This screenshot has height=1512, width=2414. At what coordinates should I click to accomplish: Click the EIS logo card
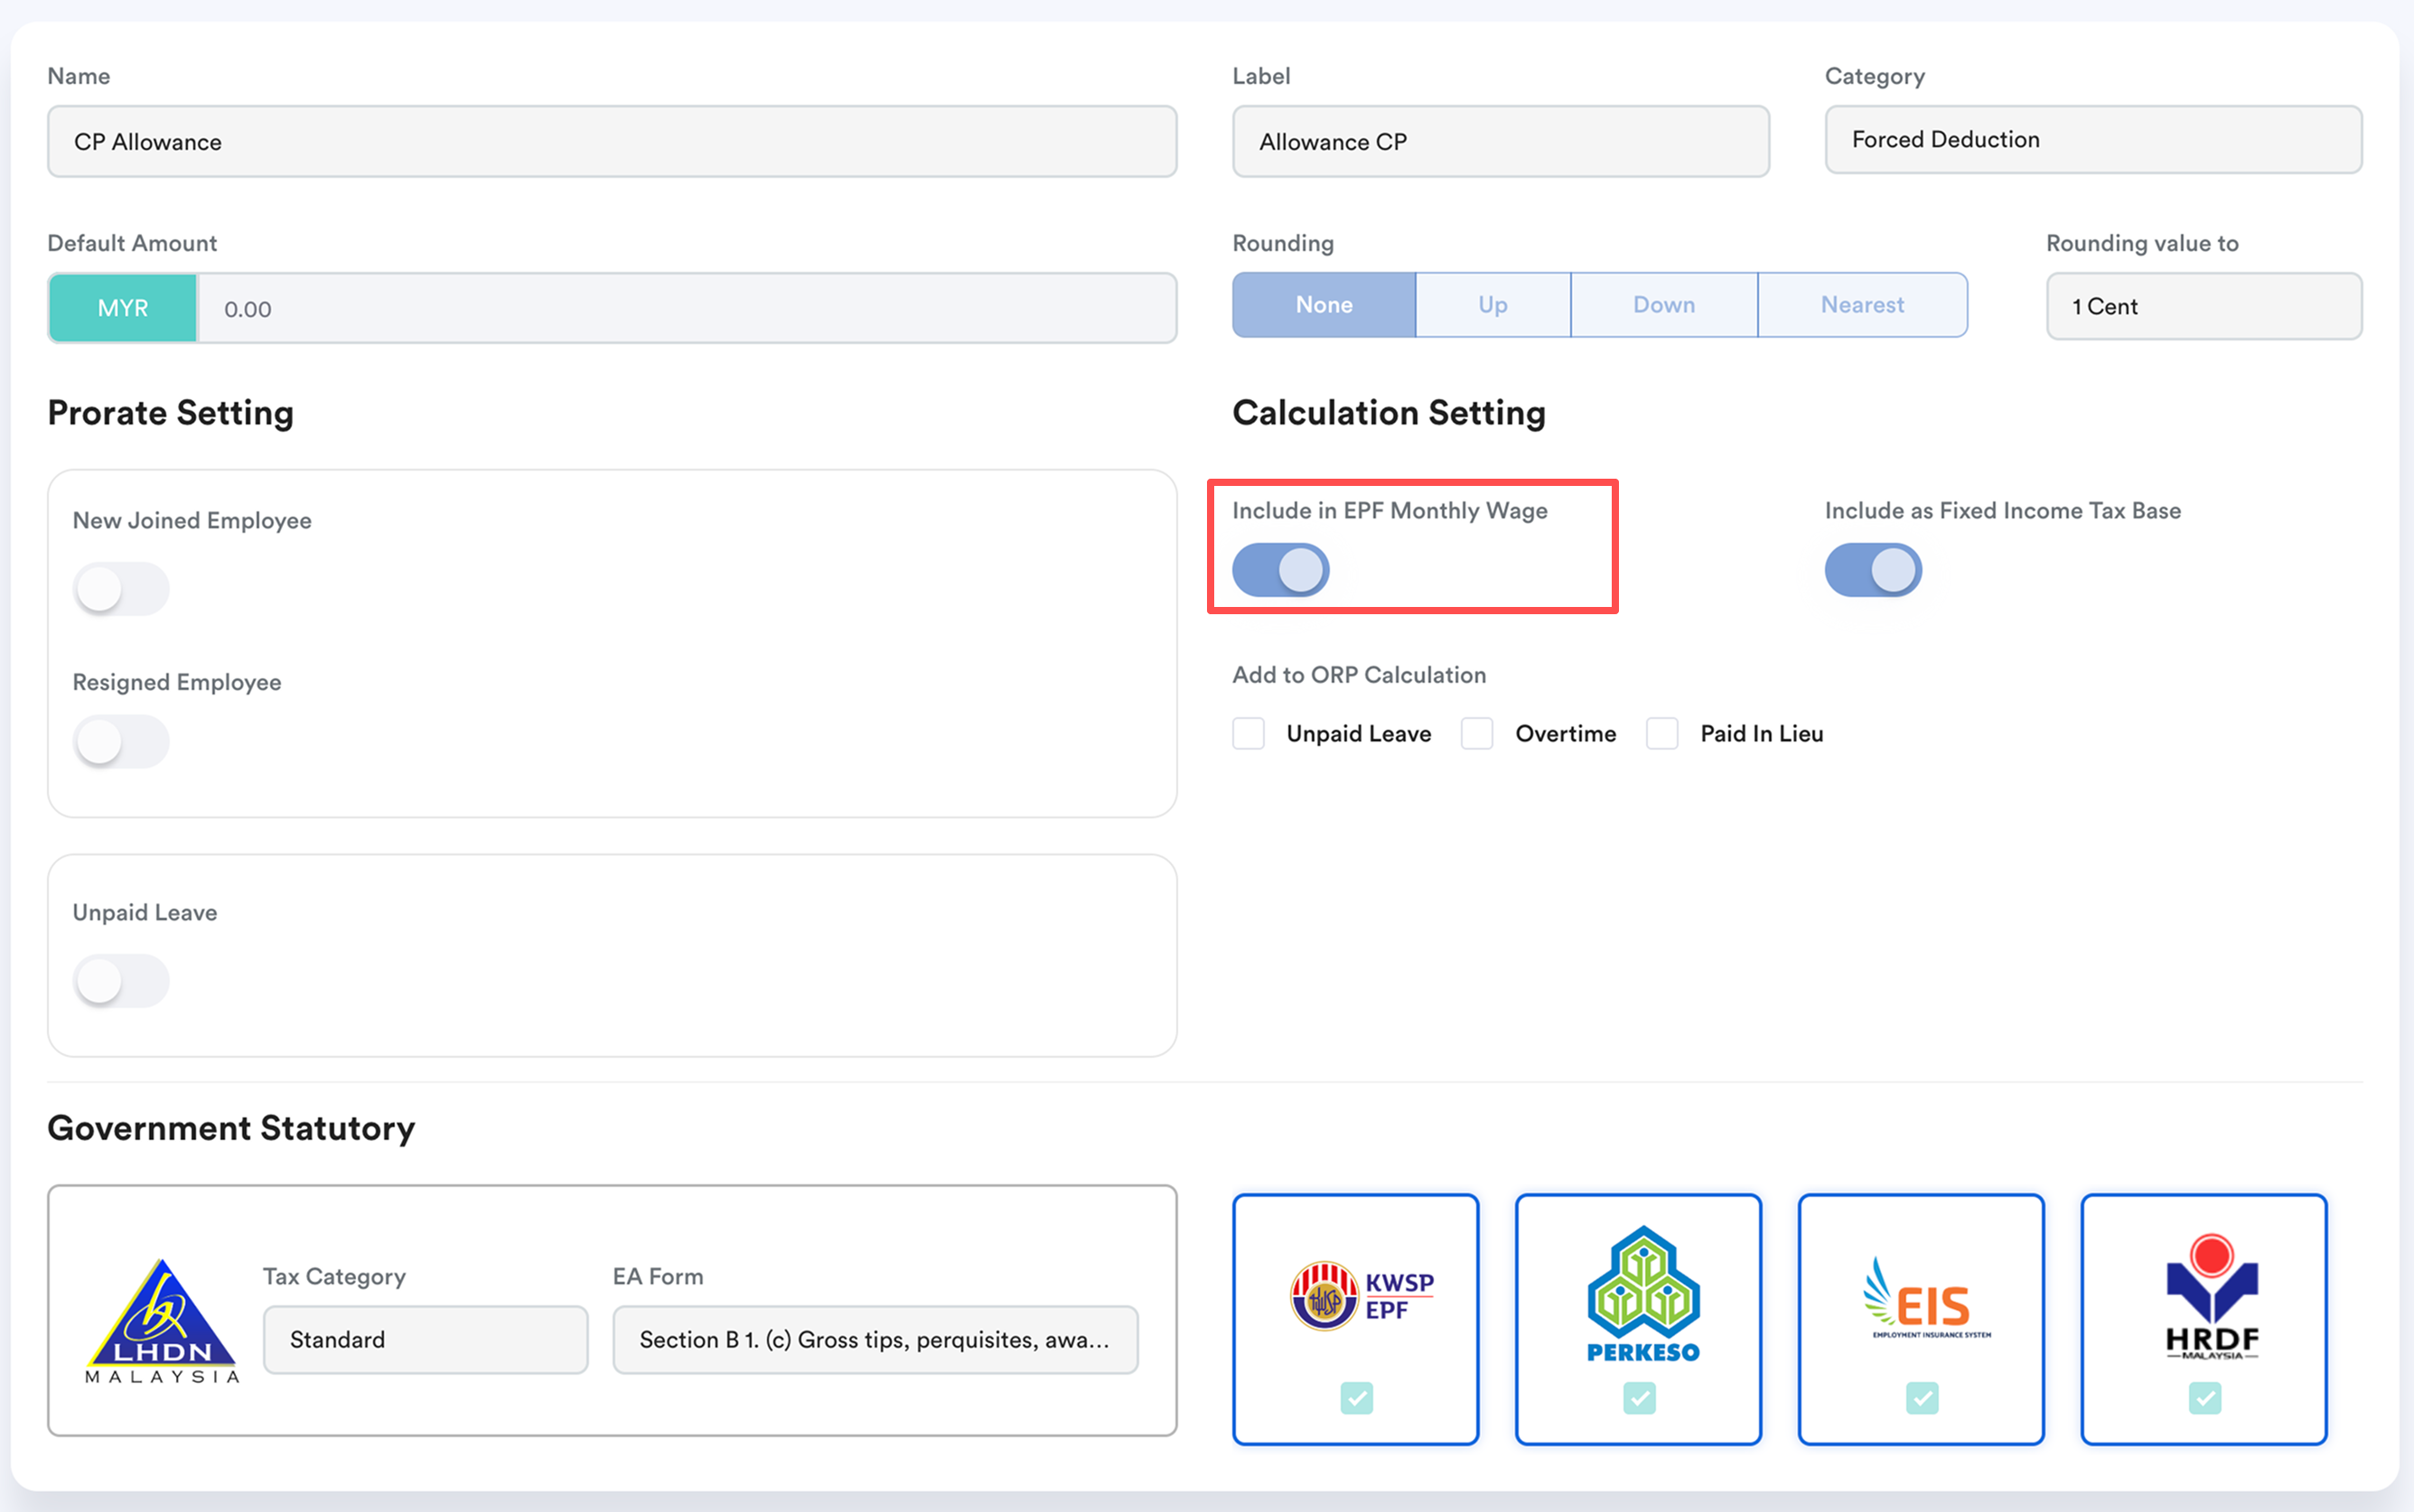[1921, 1300]
